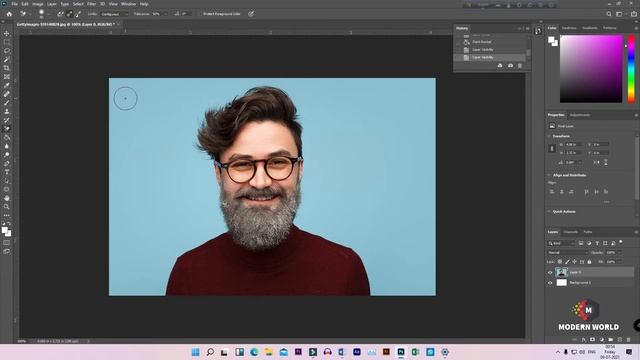The width and height of the screenshot is (640, 360).
Task: Toggle lock all padlock in Layers panel
Action: pyautogui.click(x=589, y=262)
